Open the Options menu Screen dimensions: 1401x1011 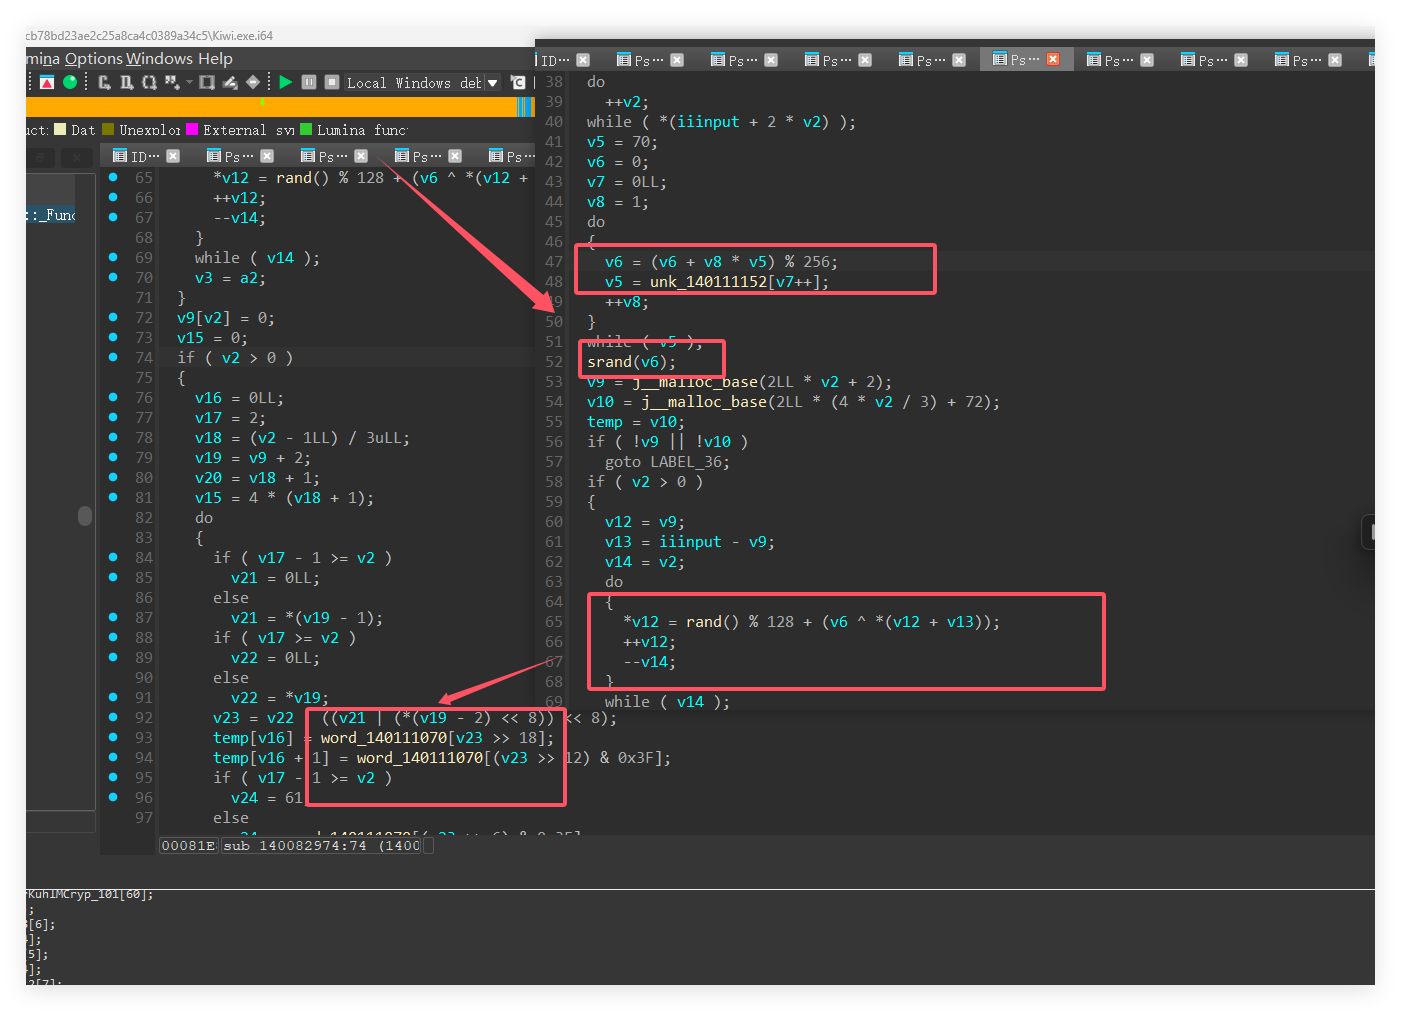[94, 59]
